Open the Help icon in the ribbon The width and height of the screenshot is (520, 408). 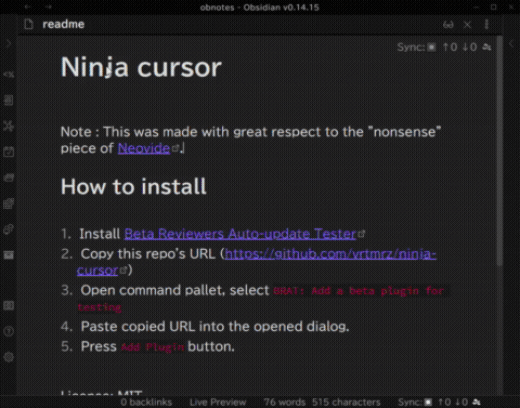point(8,331)
